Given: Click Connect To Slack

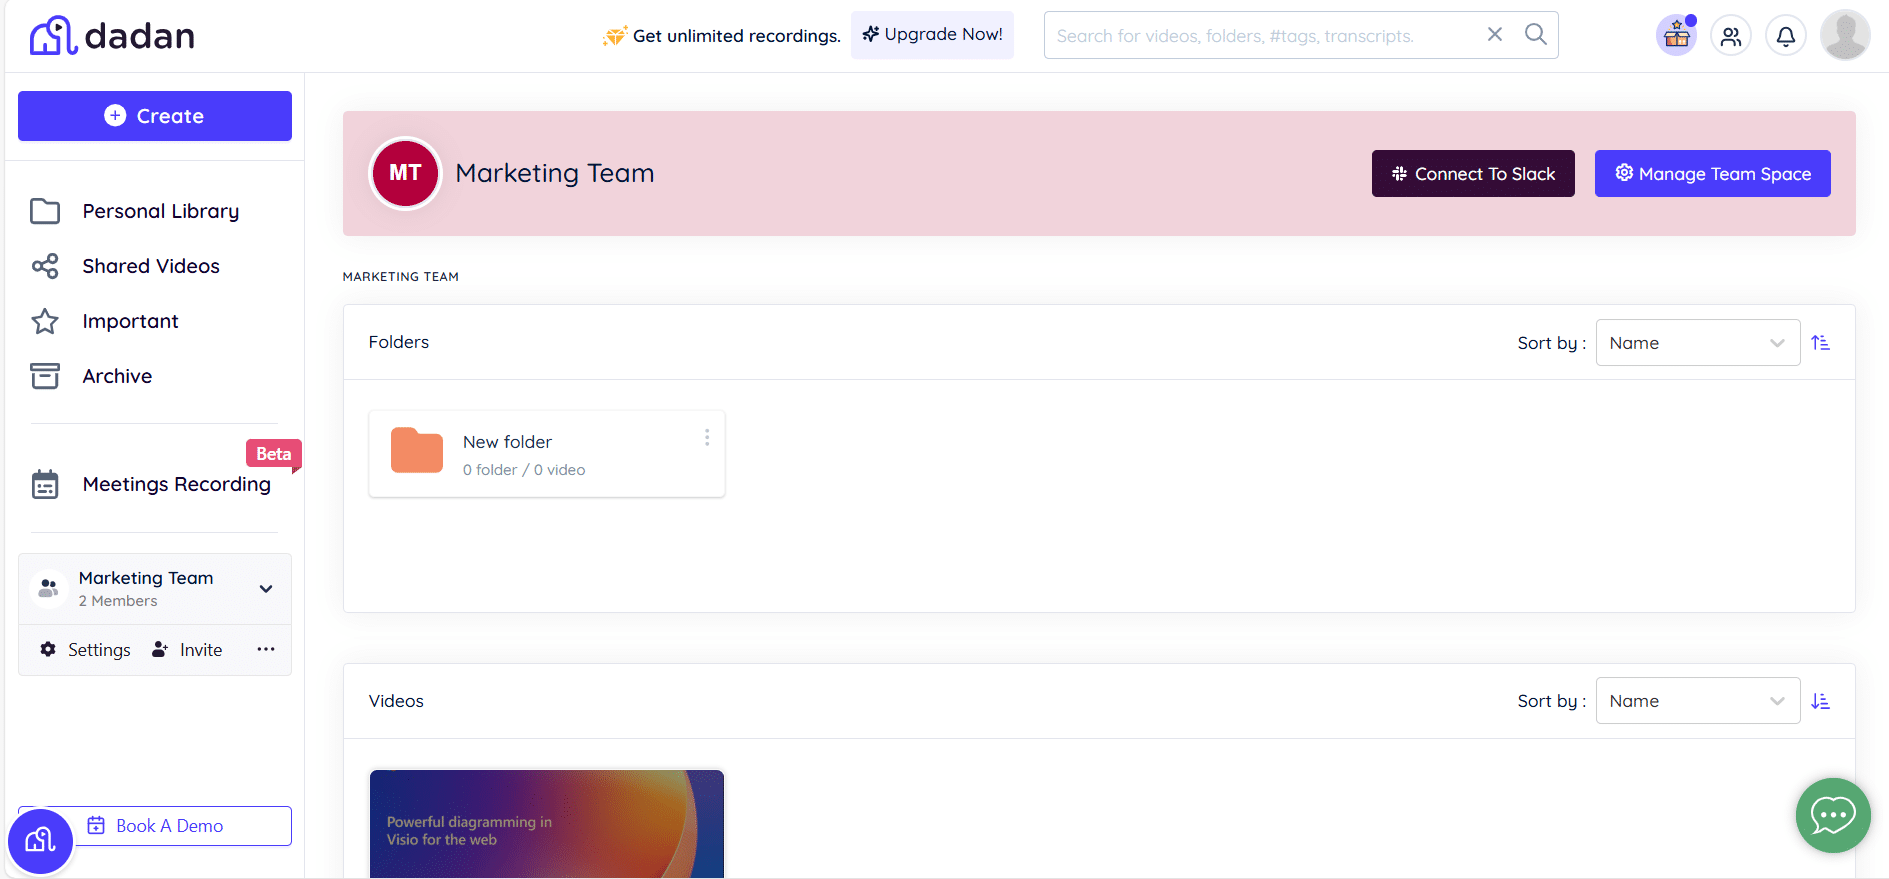Looking at the screenshot, I should (x=1473, y=174).
